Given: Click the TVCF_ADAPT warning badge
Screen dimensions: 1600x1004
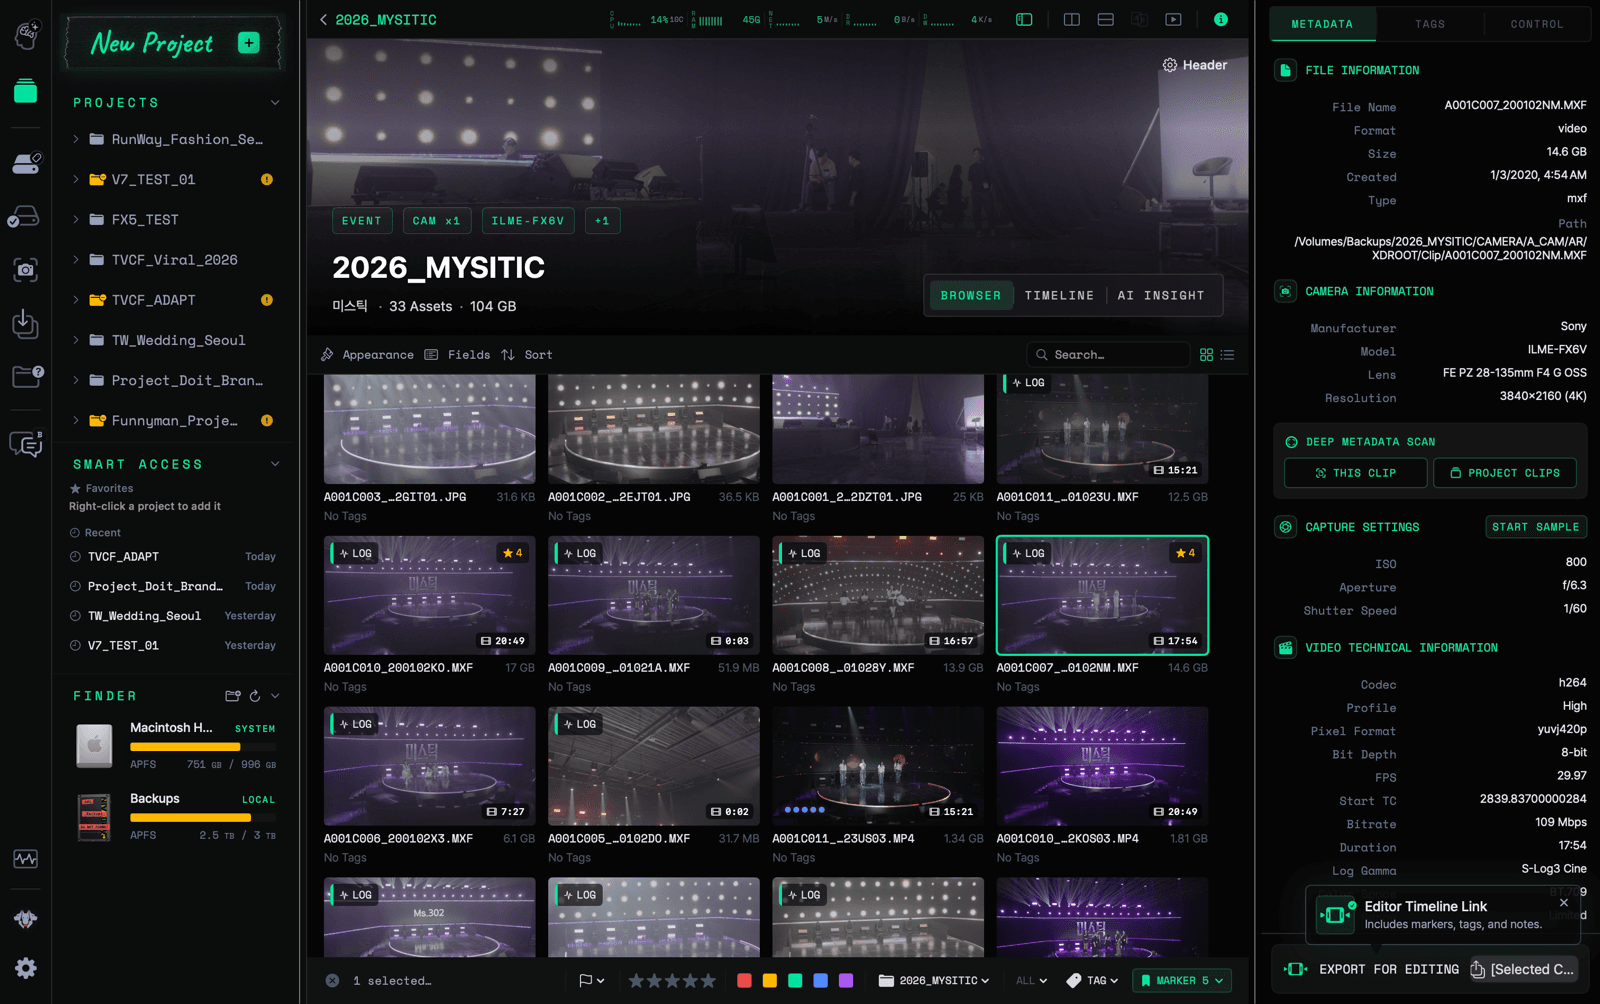Looking at the screenshot, I should [x=267, y=300].
